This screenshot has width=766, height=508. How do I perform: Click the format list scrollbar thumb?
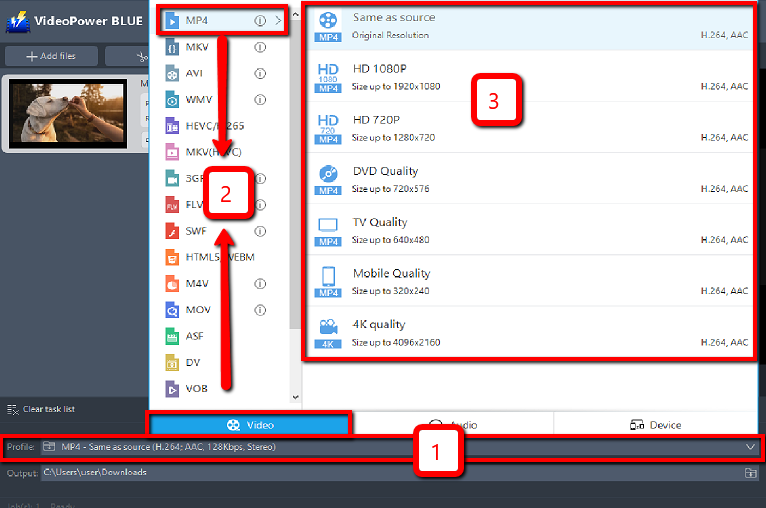tap(295, 174)
